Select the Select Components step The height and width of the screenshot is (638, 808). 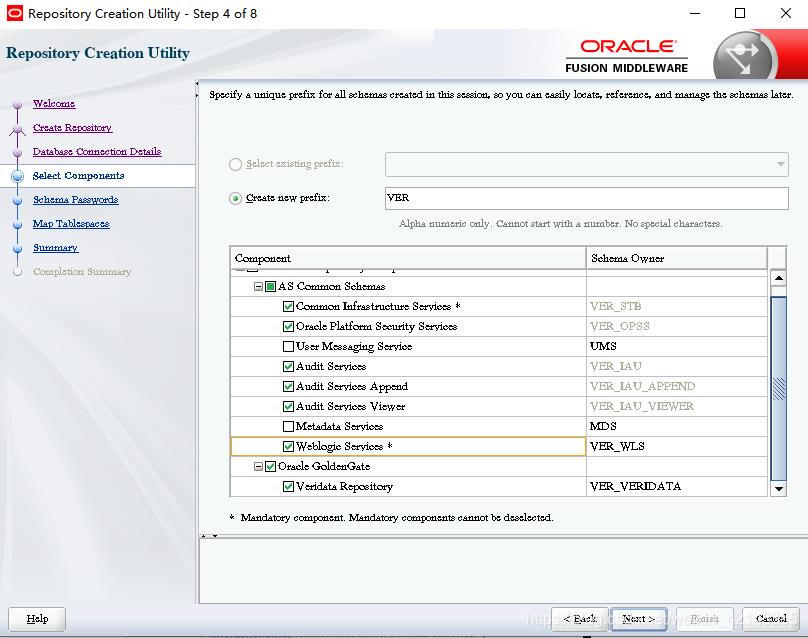(78, 176)
